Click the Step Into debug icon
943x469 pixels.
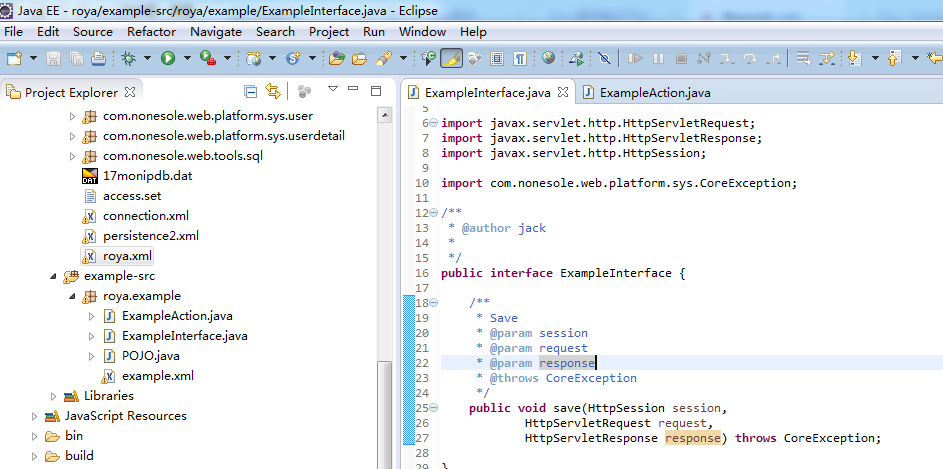coord(727,58)
